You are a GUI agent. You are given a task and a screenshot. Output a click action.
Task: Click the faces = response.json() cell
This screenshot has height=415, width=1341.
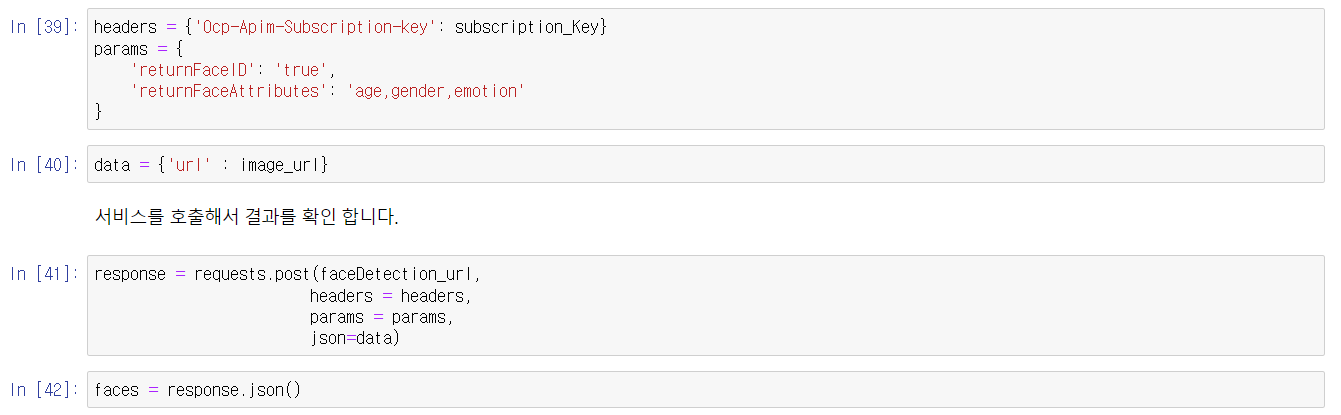[197, 390]
